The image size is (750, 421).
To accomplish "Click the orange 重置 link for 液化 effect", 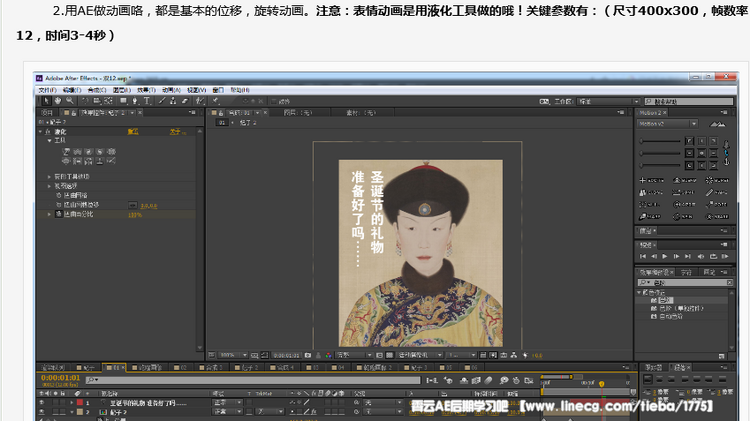I will click(x=133, y=132).
